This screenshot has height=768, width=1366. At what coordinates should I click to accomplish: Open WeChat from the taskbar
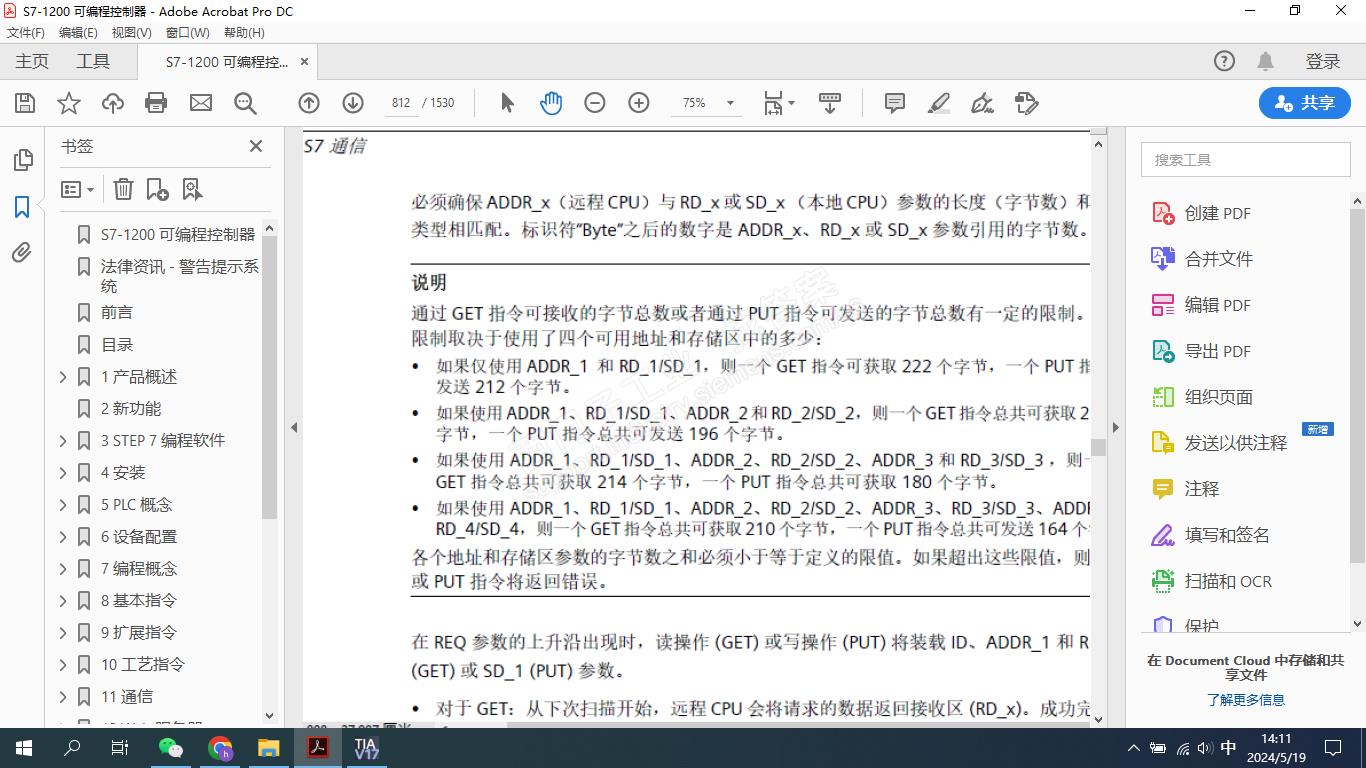point(171,748)
